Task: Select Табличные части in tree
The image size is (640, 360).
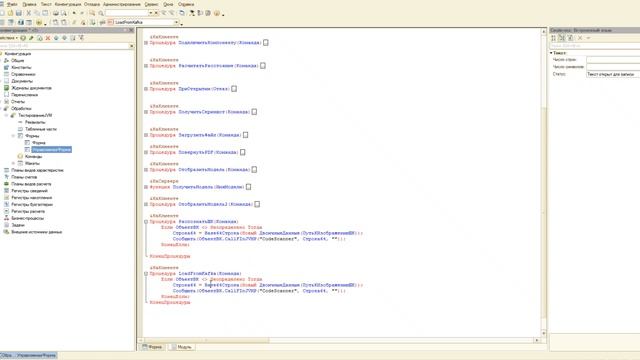Action: pyautogui.click(x=41, y=129)
